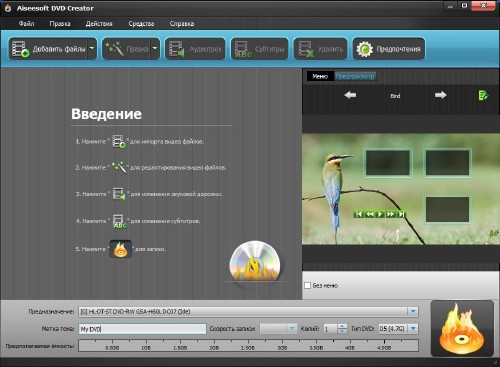
Task: Click the Метка тома My DVD field
Action: 142,329
